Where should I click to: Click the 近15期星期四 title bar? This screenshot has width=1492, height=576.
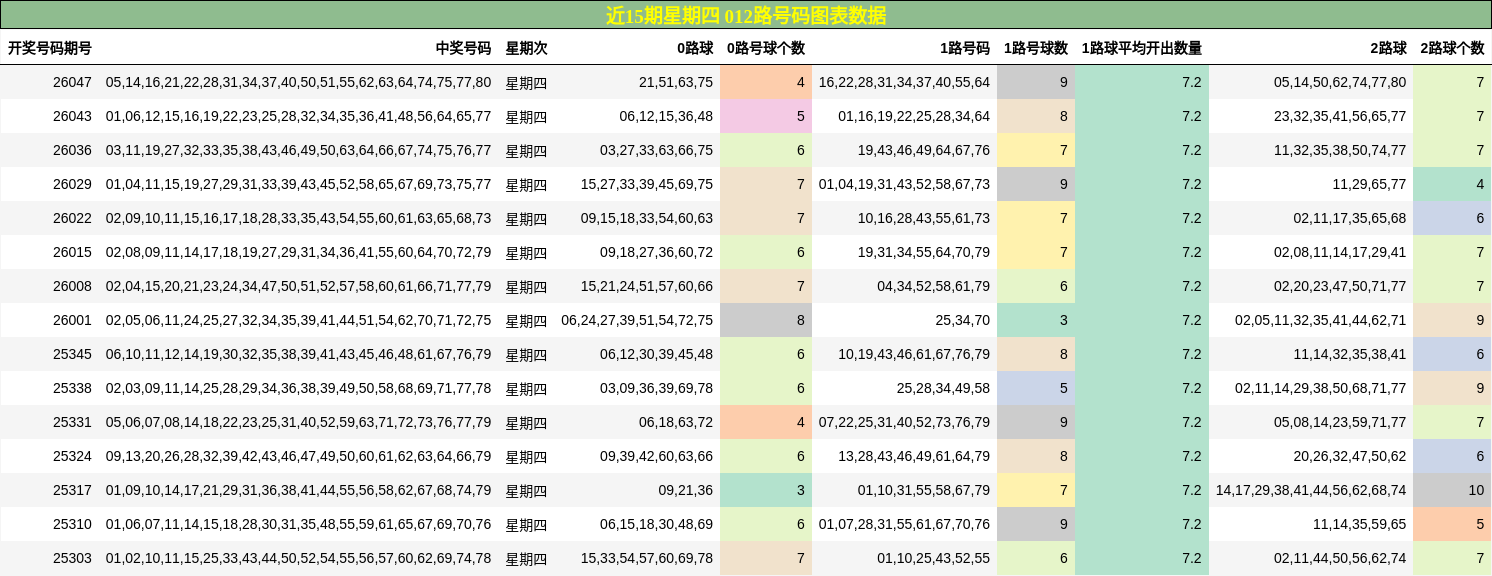746,13
